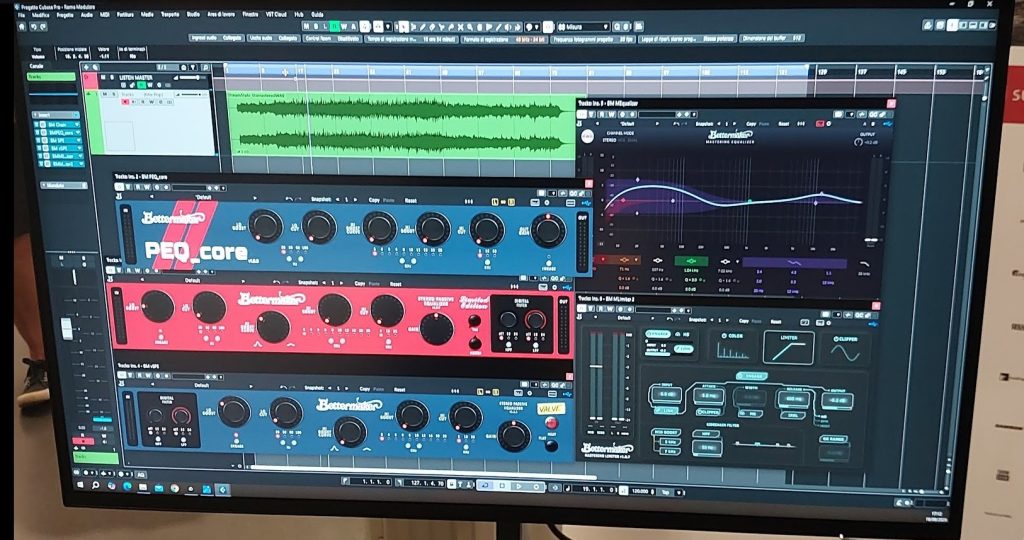Open the Guida menu
The image size is (1024, 540).
[x=317, y=14]
